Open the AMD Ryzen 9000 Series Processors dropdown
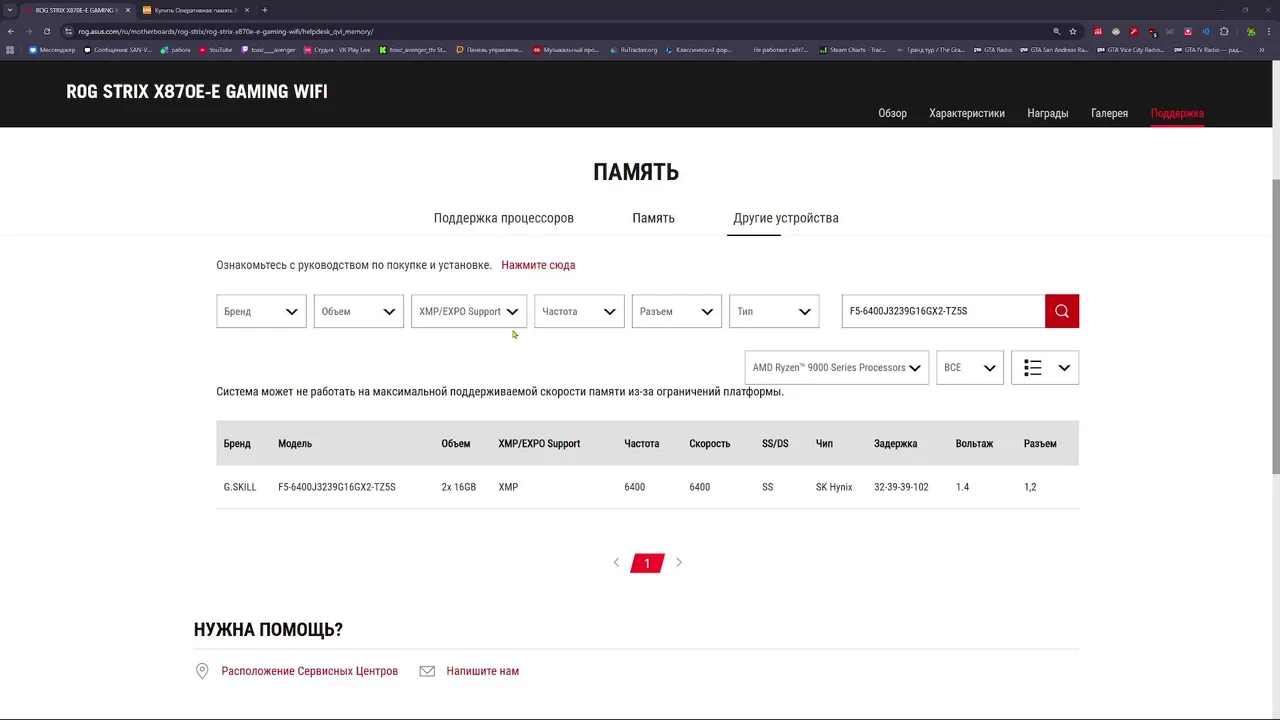 tap(837, 368)
